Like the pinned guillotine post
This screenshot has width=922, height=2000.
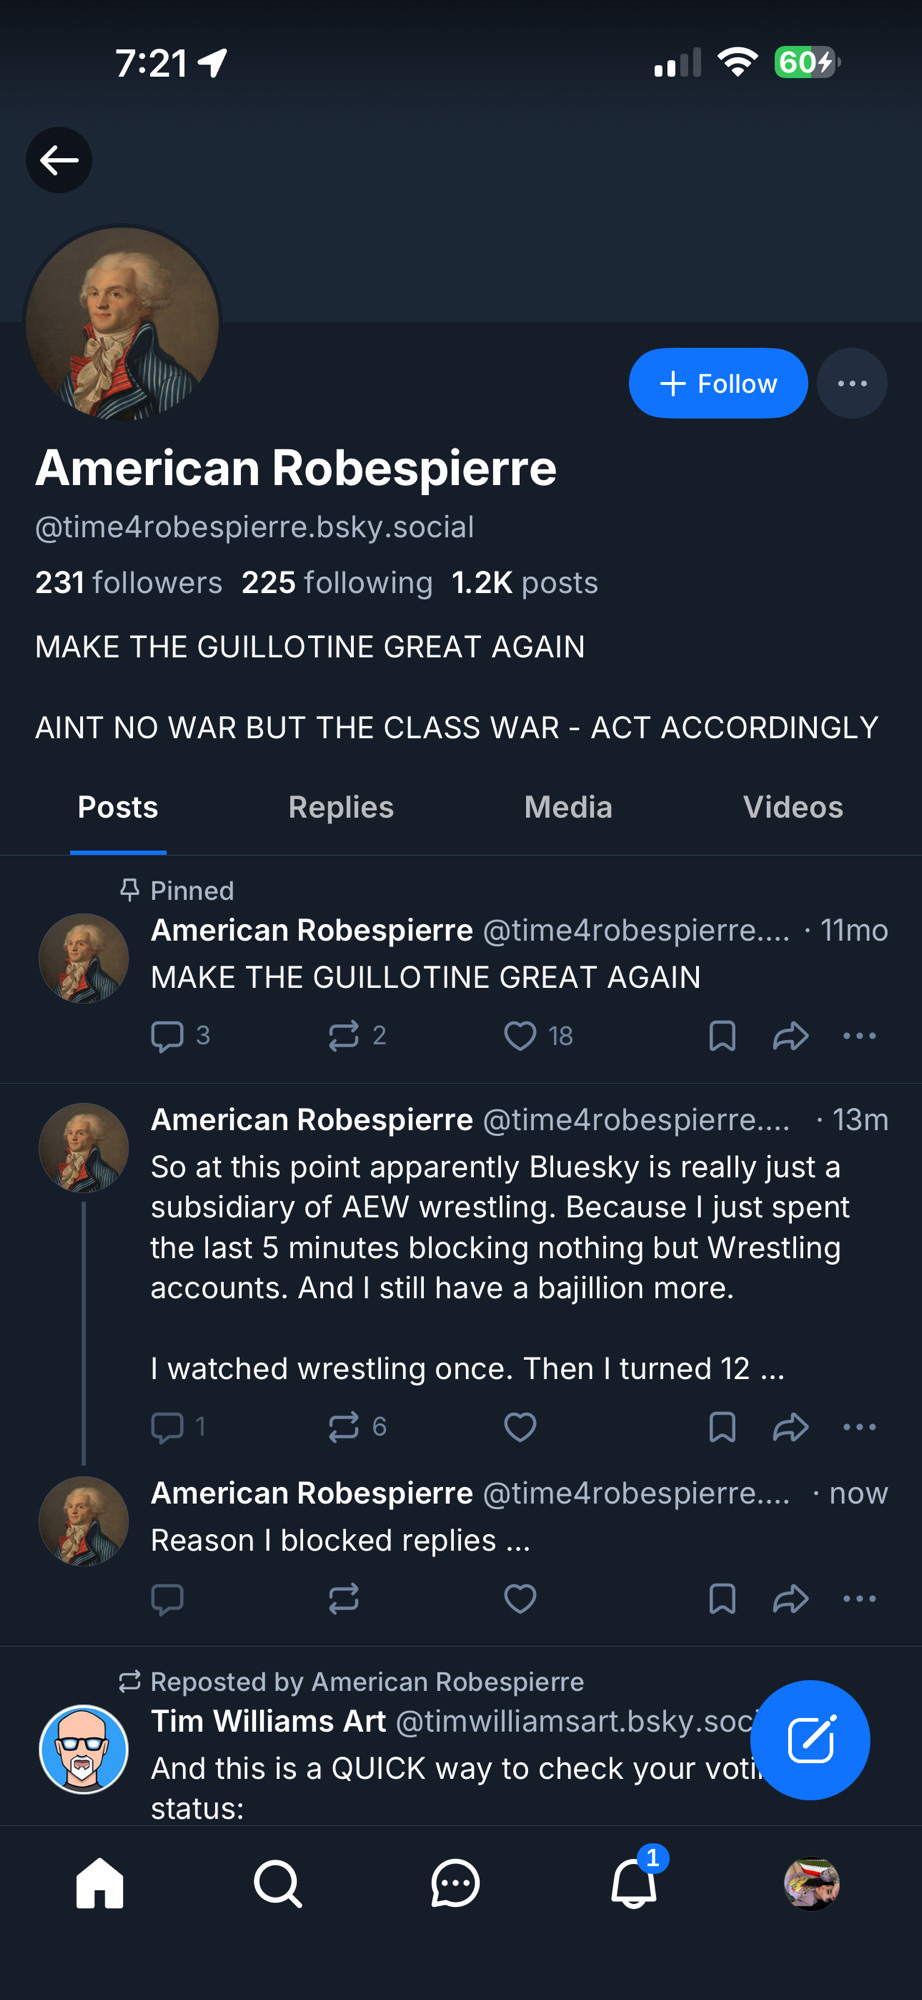520,1036
